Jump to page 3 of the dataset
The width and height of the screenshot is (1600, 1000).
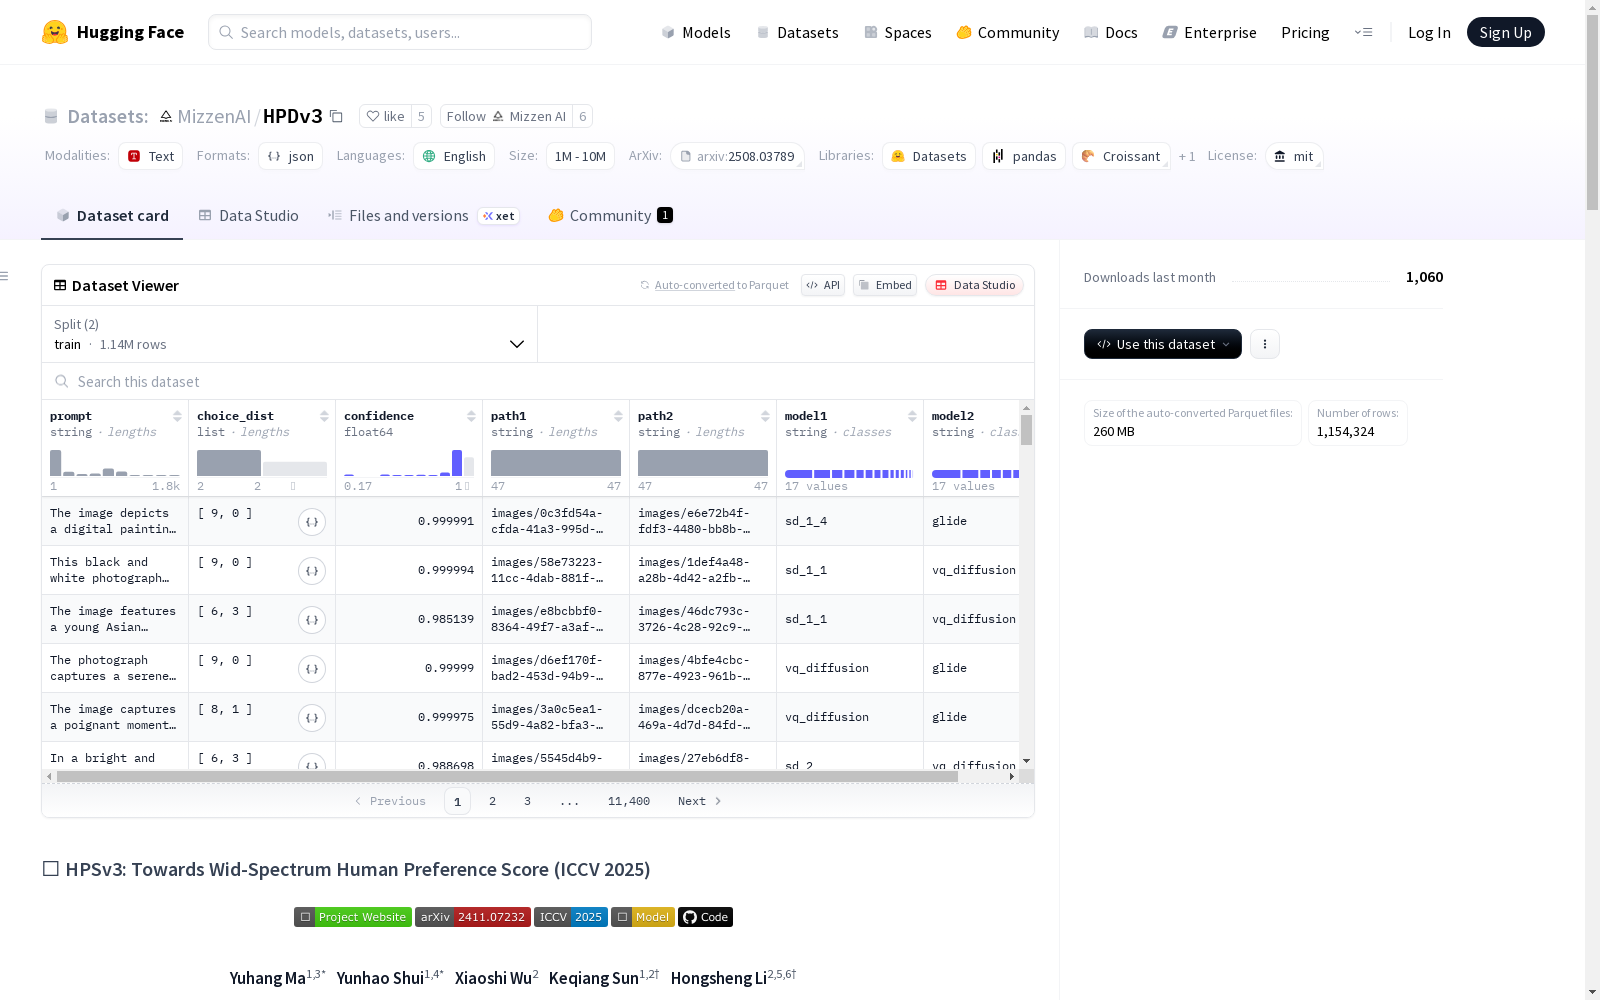527,801
